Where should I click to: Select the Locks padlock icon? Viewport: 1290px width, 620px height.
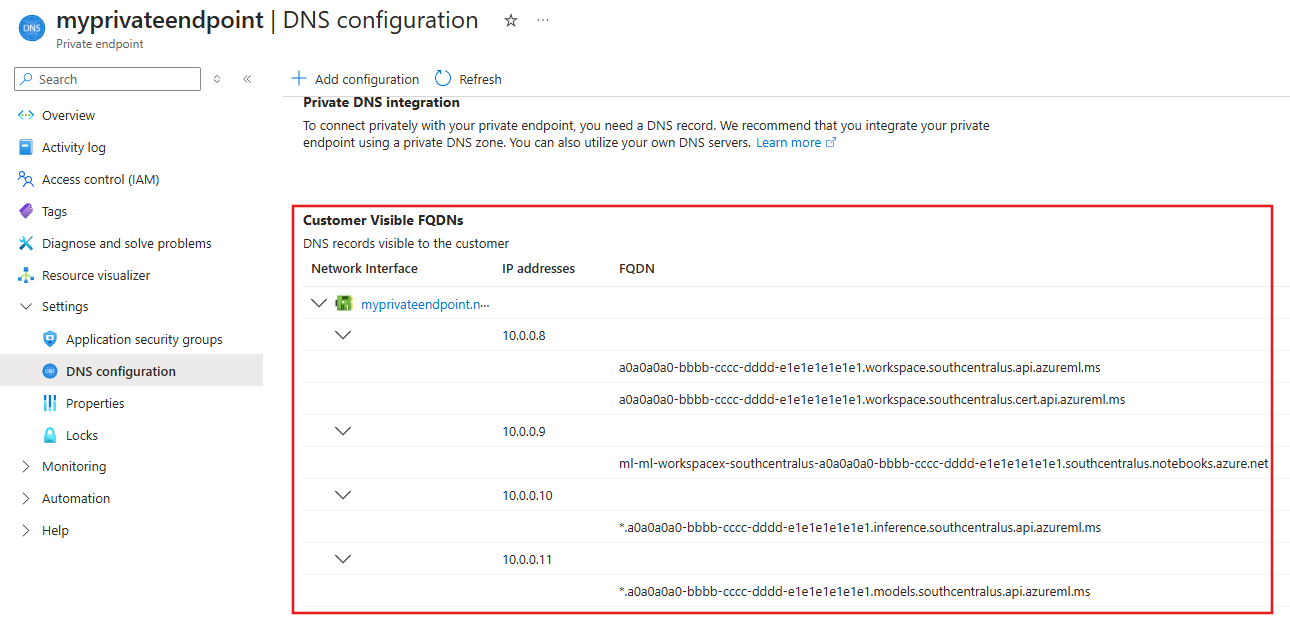tap(50, 434)
